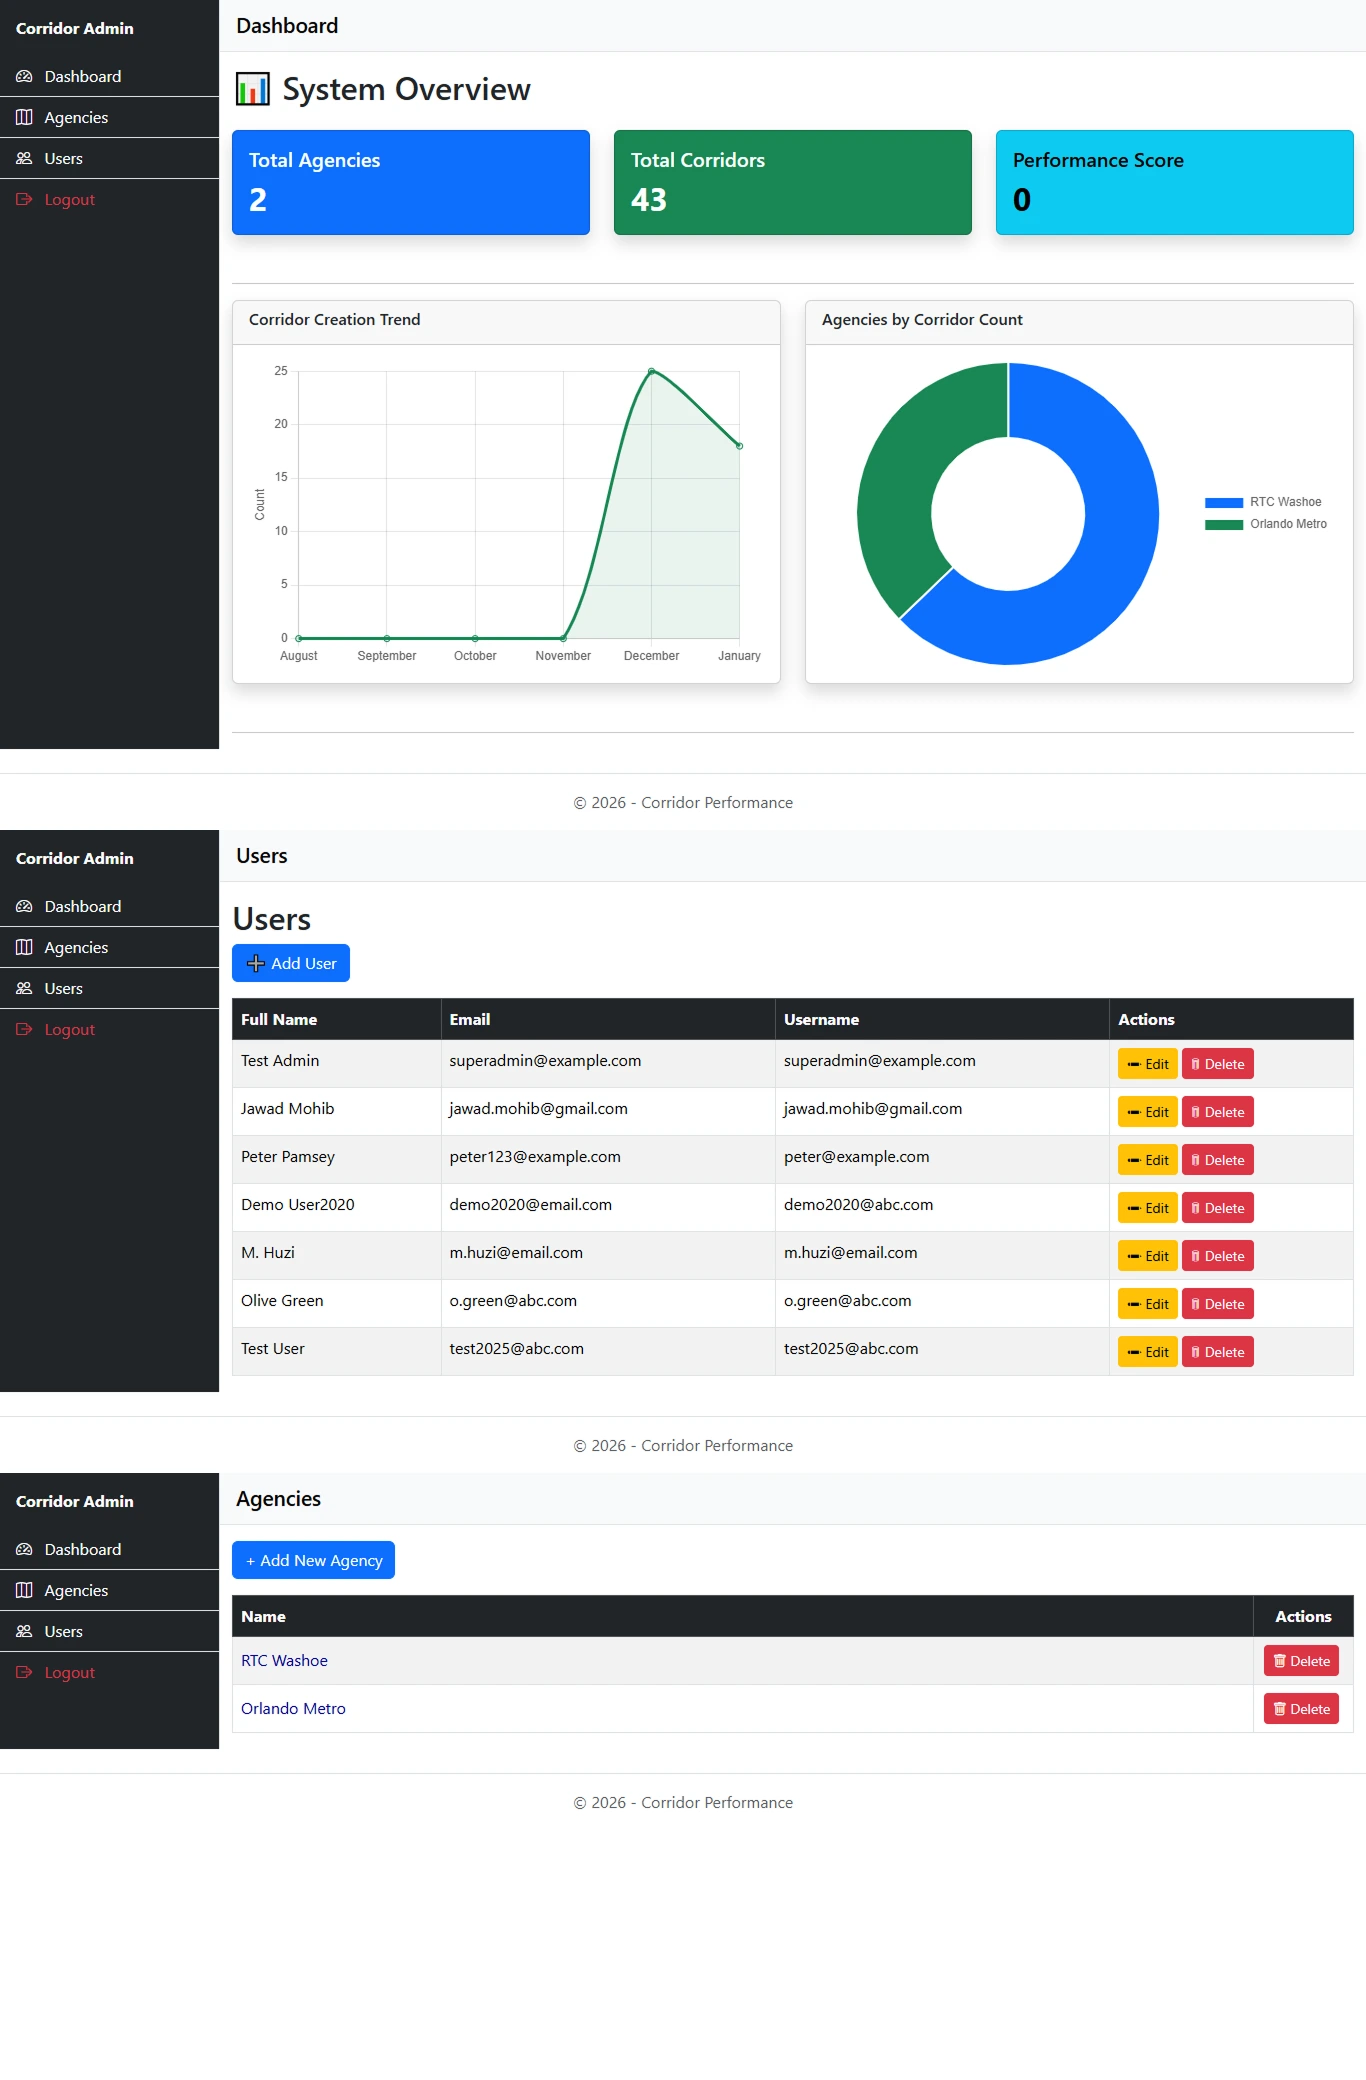Open Dashboard from sidebar beside the Users table
Viewport: 1366px width, 2080px height.
click(82, 906)
